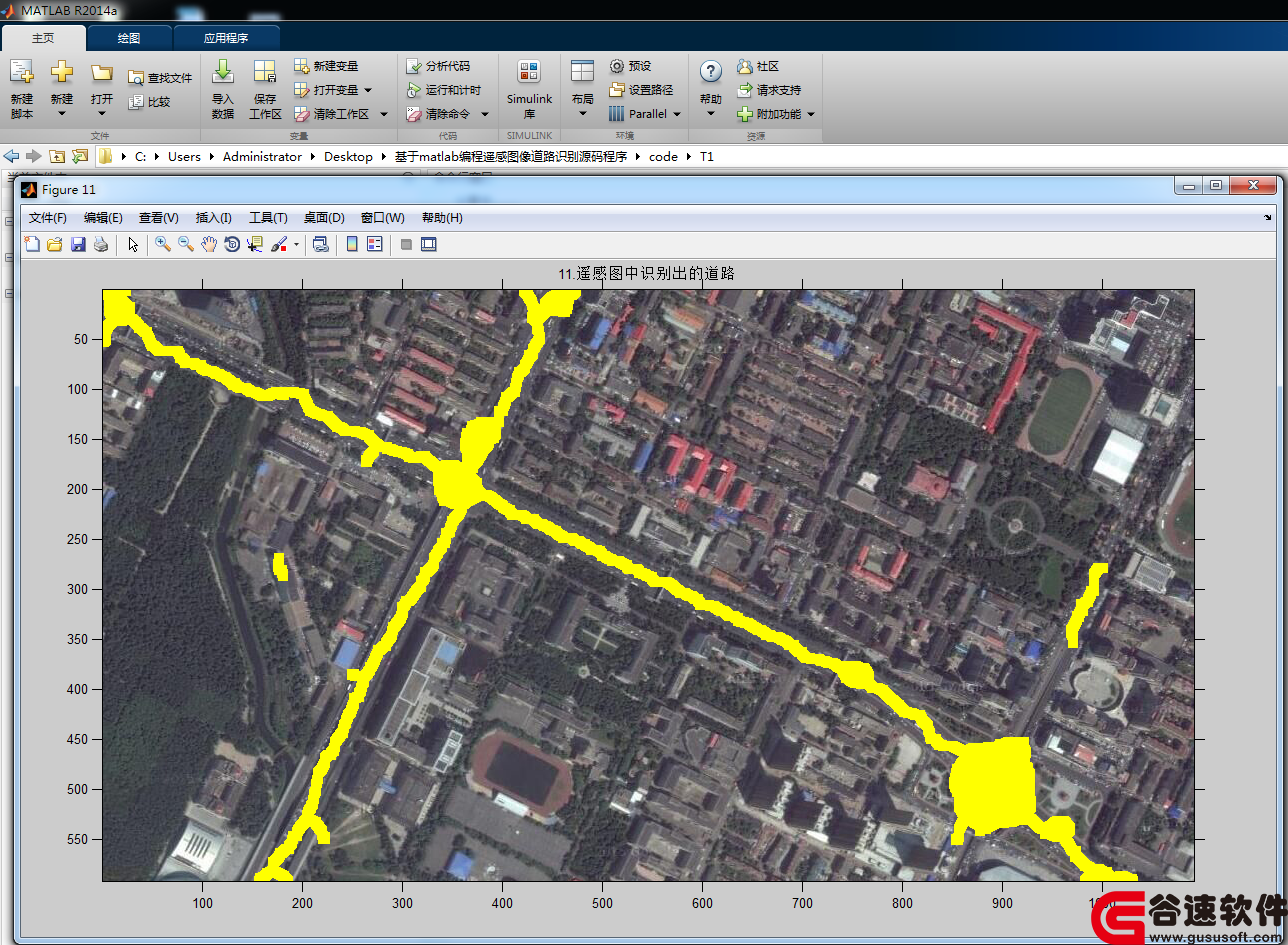Click Administrator in the address path
The height and width of the screenshot is (945, 1288).
coord(262,156)
